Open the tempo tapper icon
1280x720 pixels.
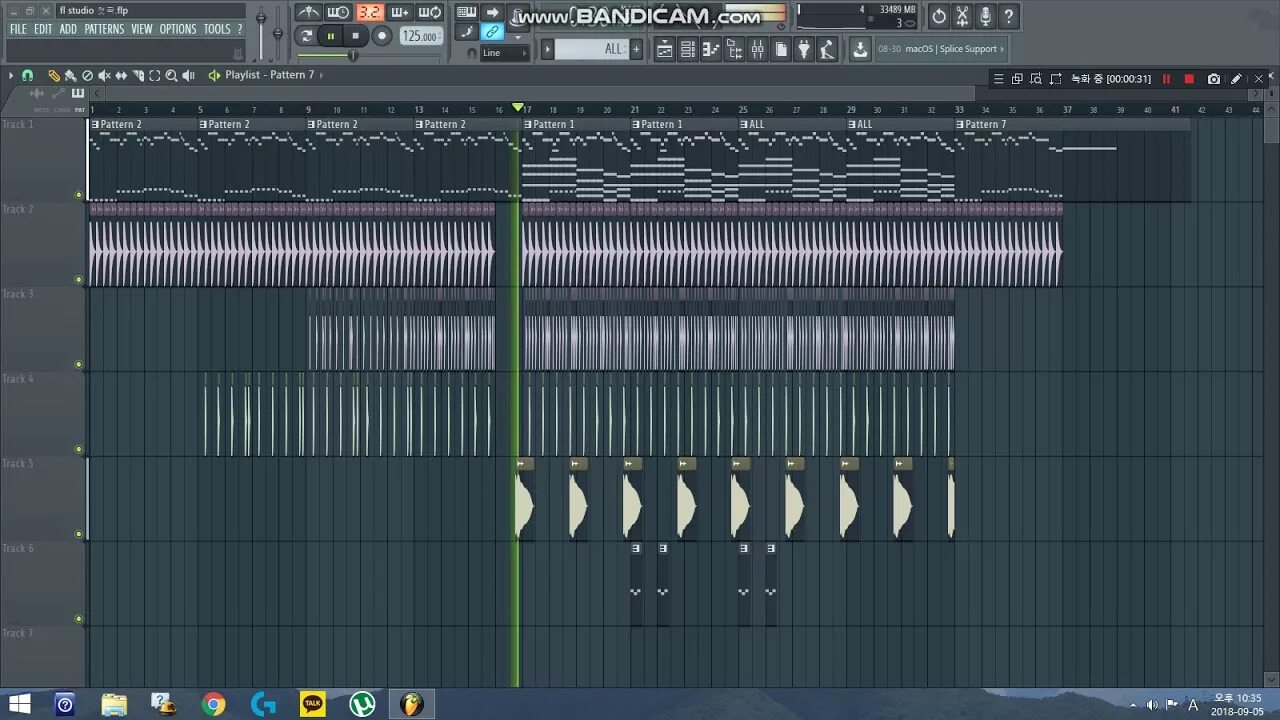[827, 49]
